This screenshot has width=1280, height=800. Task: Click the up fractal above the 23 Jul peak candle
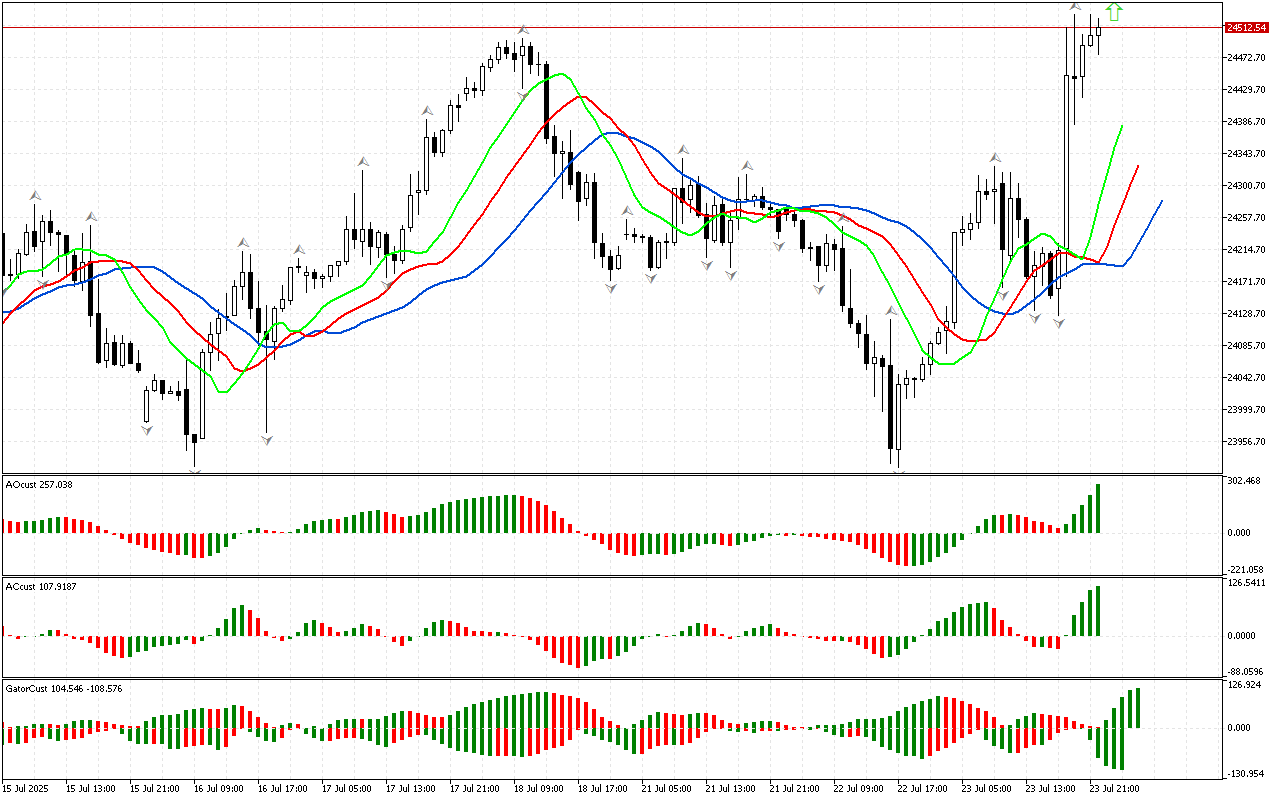pos(1075,8)
